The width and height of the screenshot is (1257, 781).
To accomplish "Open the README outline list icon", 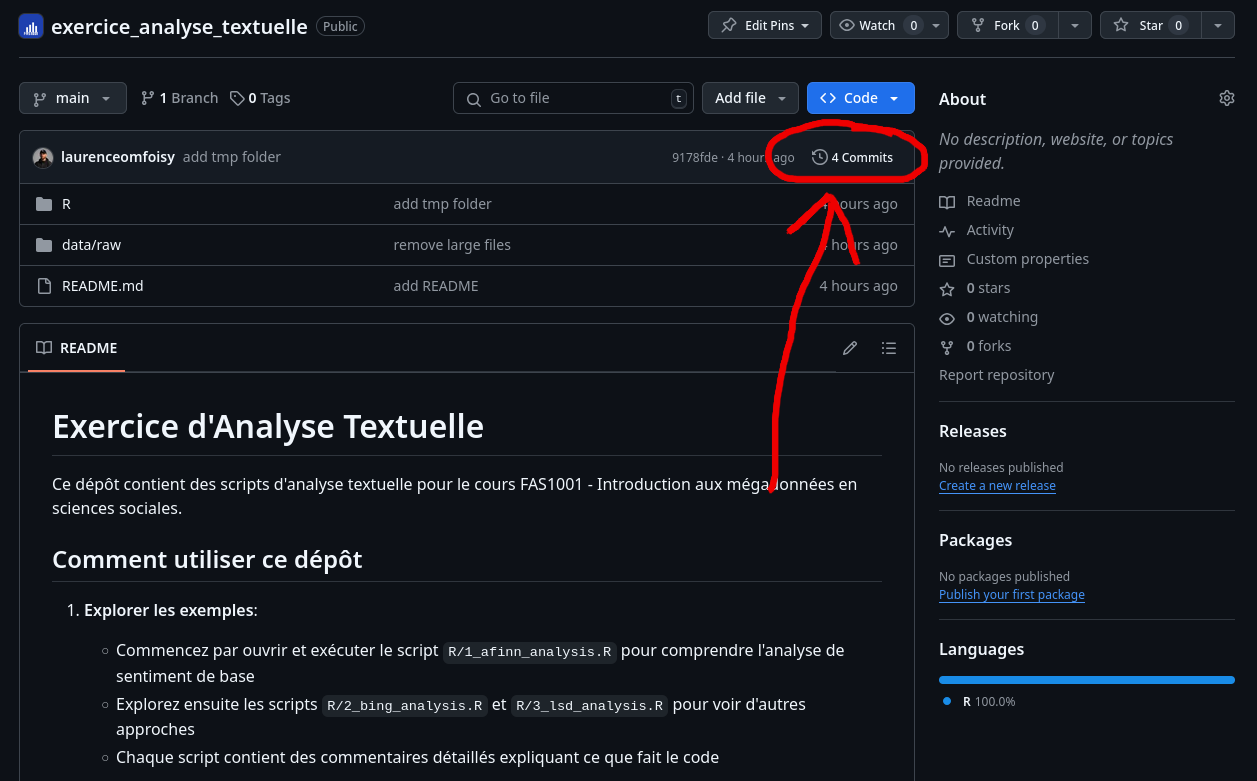I will tap(888, 348).
